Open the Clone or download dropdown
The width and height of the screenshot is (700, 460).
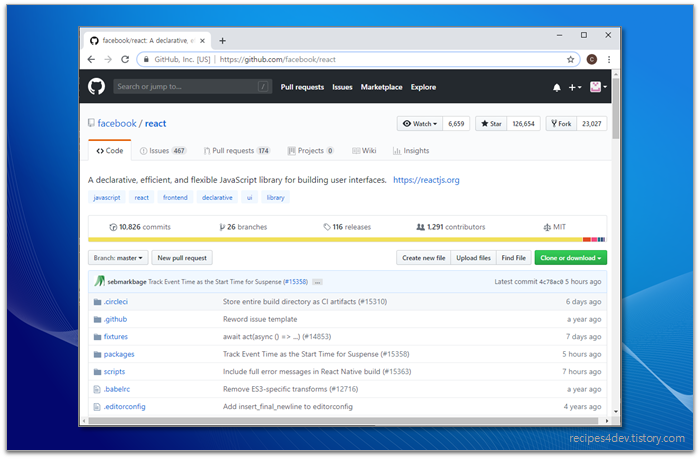571,258
